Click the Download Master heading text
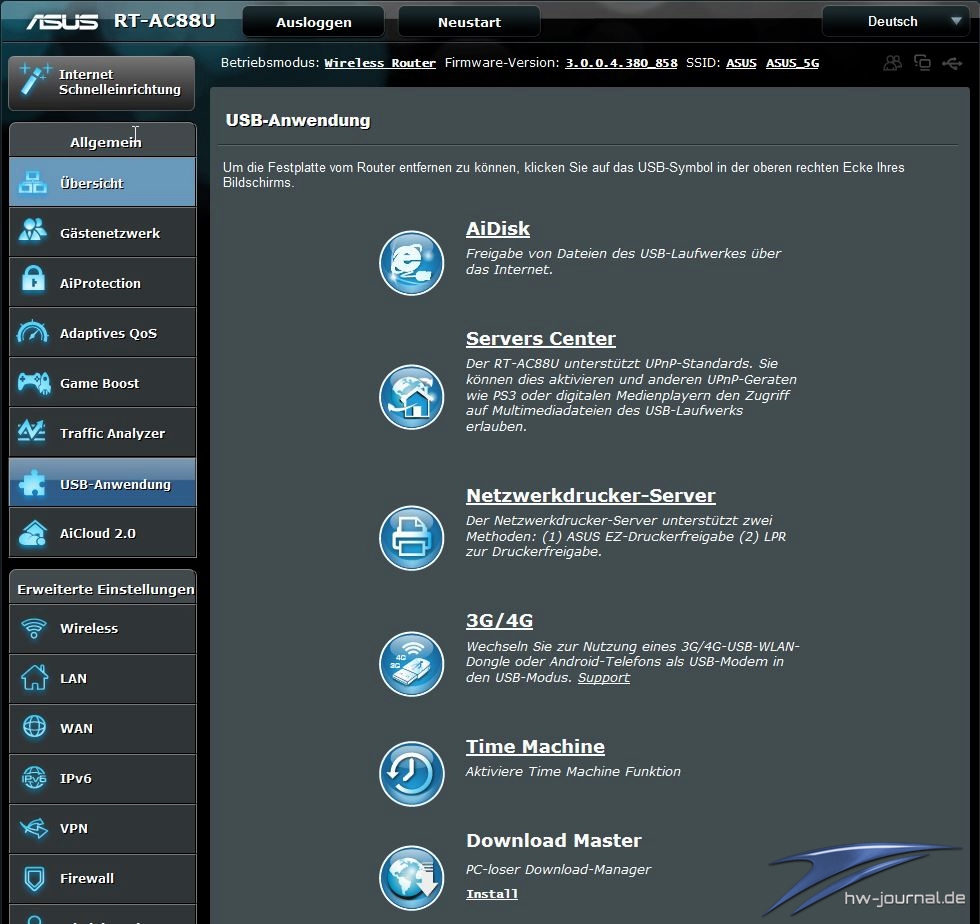The height and width of the screenshot is (924, 980). pos(554,840)
